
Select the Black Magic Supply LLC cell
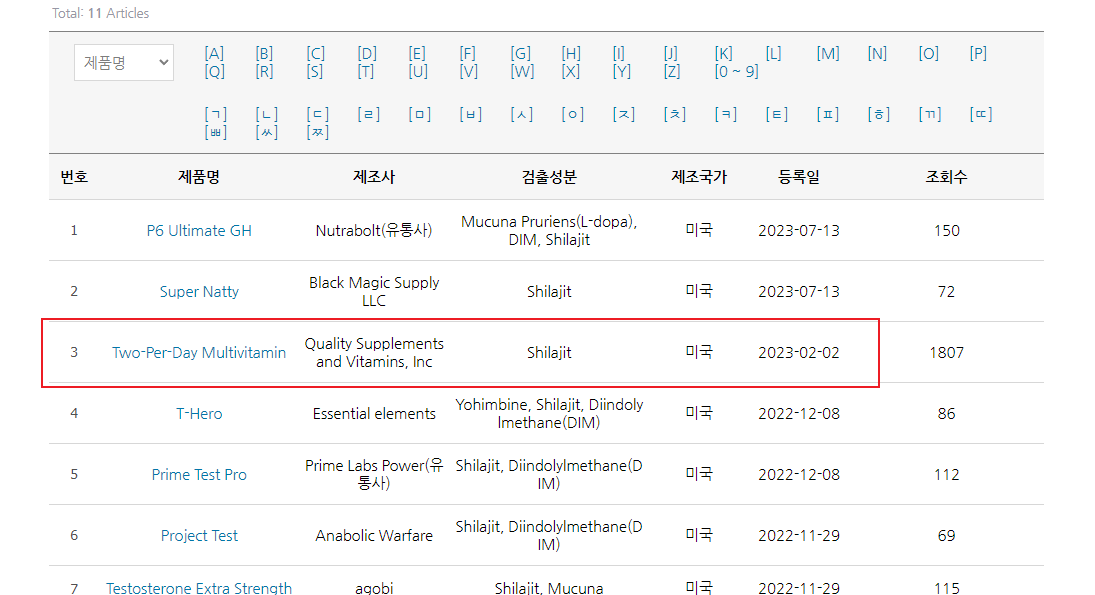(x=374, y=291)
